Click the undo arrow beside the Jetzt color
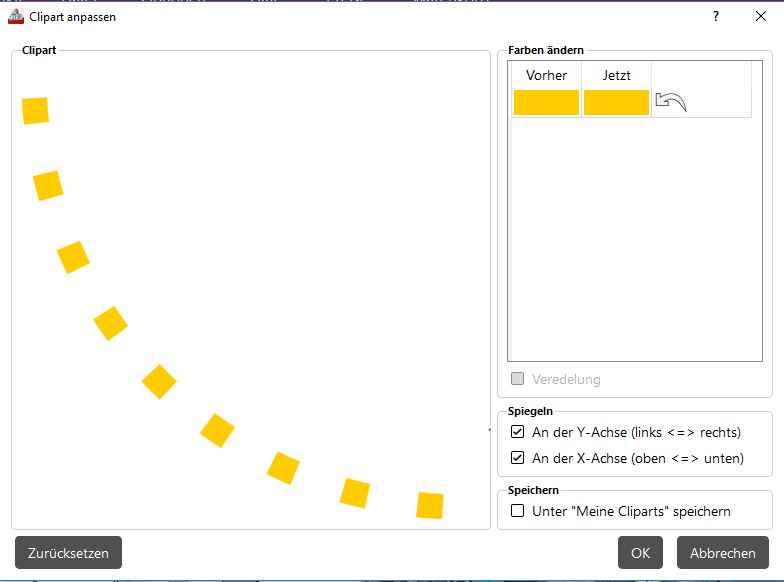This screenshot has height=582, width=784. tap(670, 101)
